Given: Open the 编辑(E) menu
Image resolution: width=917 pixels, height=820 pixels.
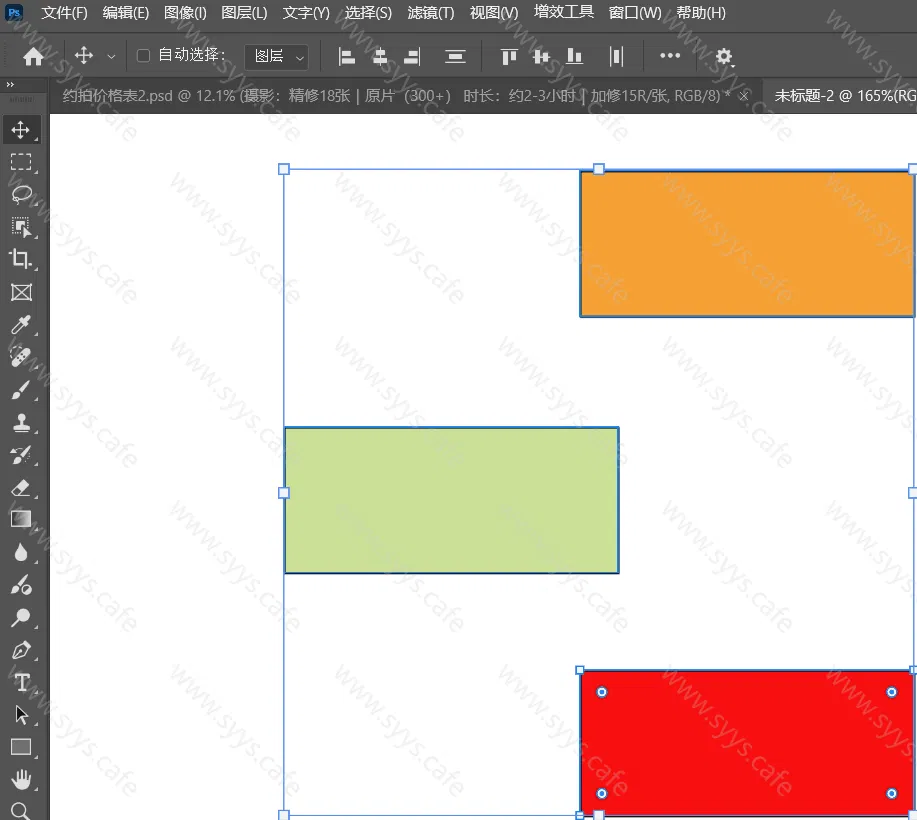Looking at the screenshot, I should point(126,12).
